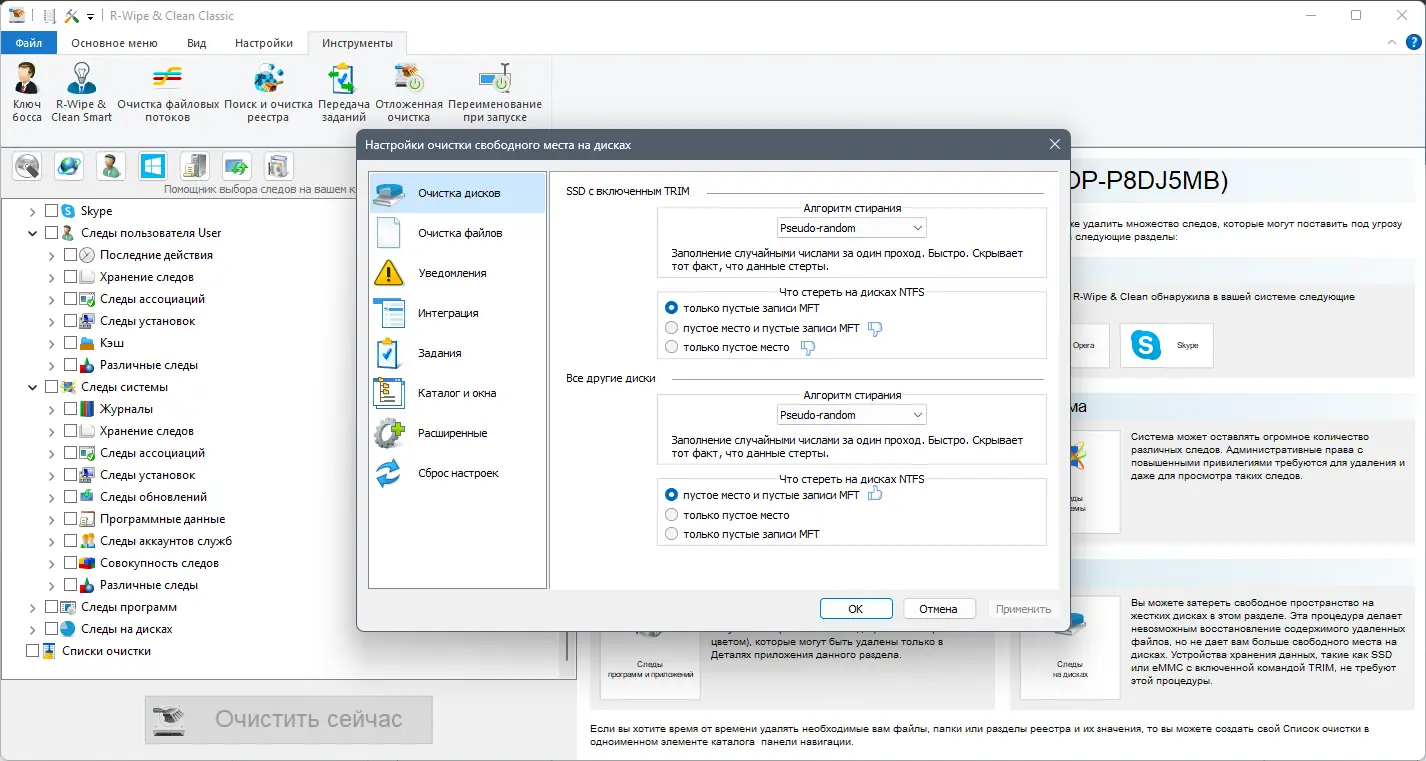Expand the Skype tree node
Viewport: 1426px width, 761px height.
32,211
